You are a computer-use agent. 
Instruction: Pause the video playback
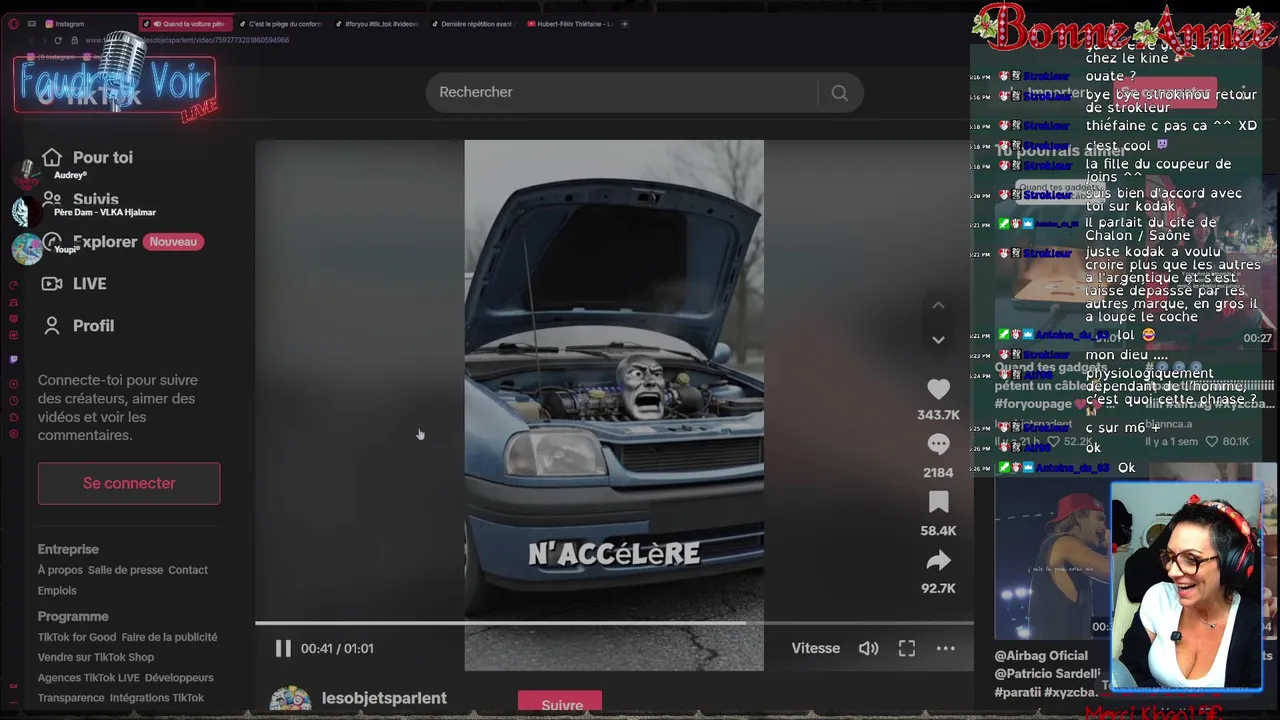tap(283, 648)
